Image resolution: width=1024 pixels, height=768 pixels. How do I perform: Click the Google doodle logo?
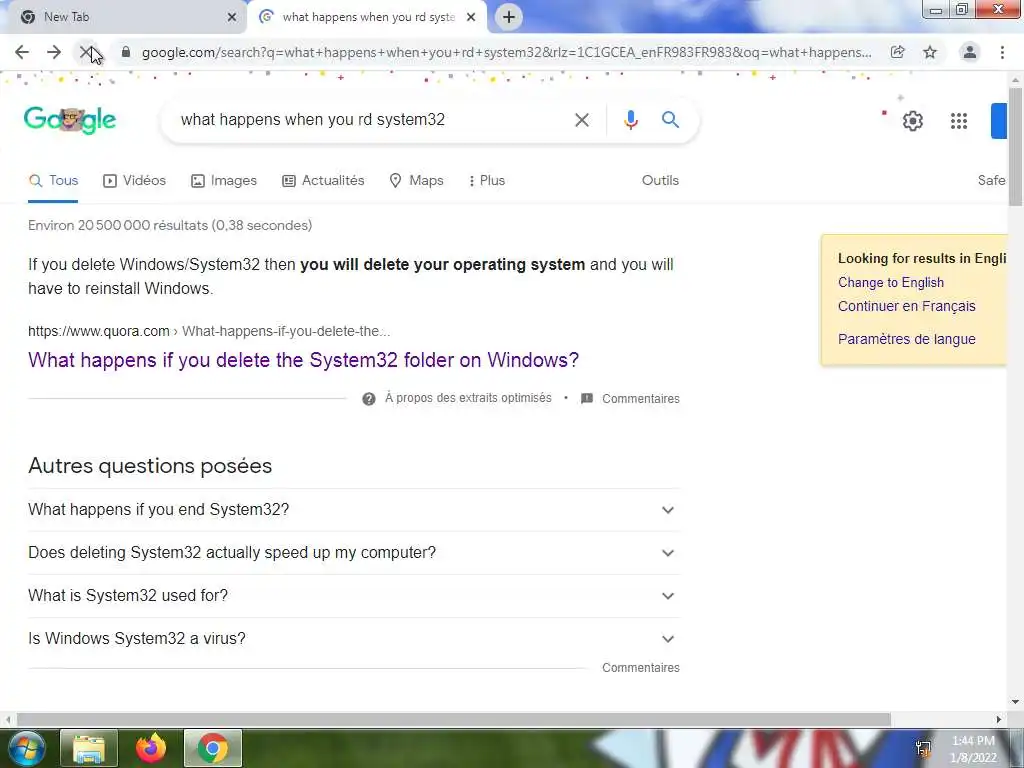[70, 120]
